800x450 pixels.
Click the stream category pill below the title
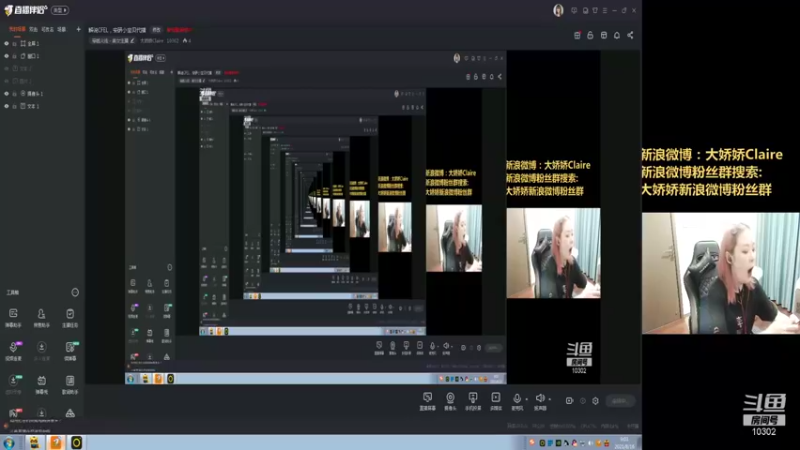112,41
